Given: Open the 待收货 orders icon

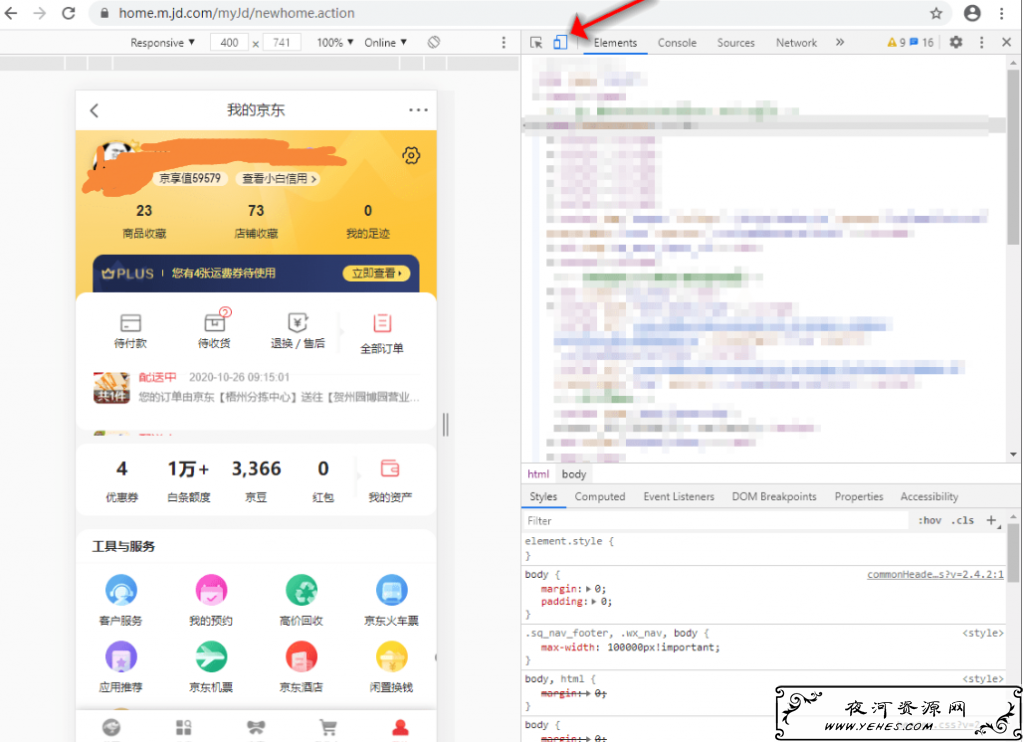Looking at the screenshot, I should (214, 329).
